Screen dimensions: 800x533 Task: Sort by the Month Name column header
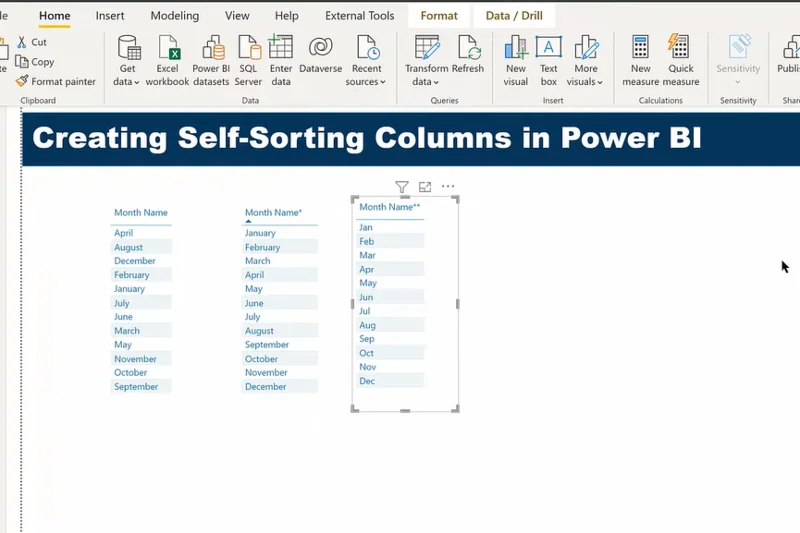[141, 213]
